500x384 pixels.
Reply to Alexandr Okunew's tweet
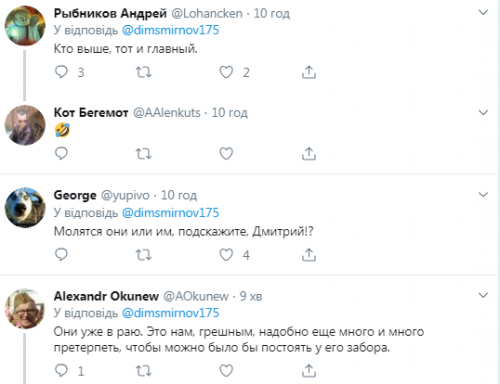click(61, 370)
